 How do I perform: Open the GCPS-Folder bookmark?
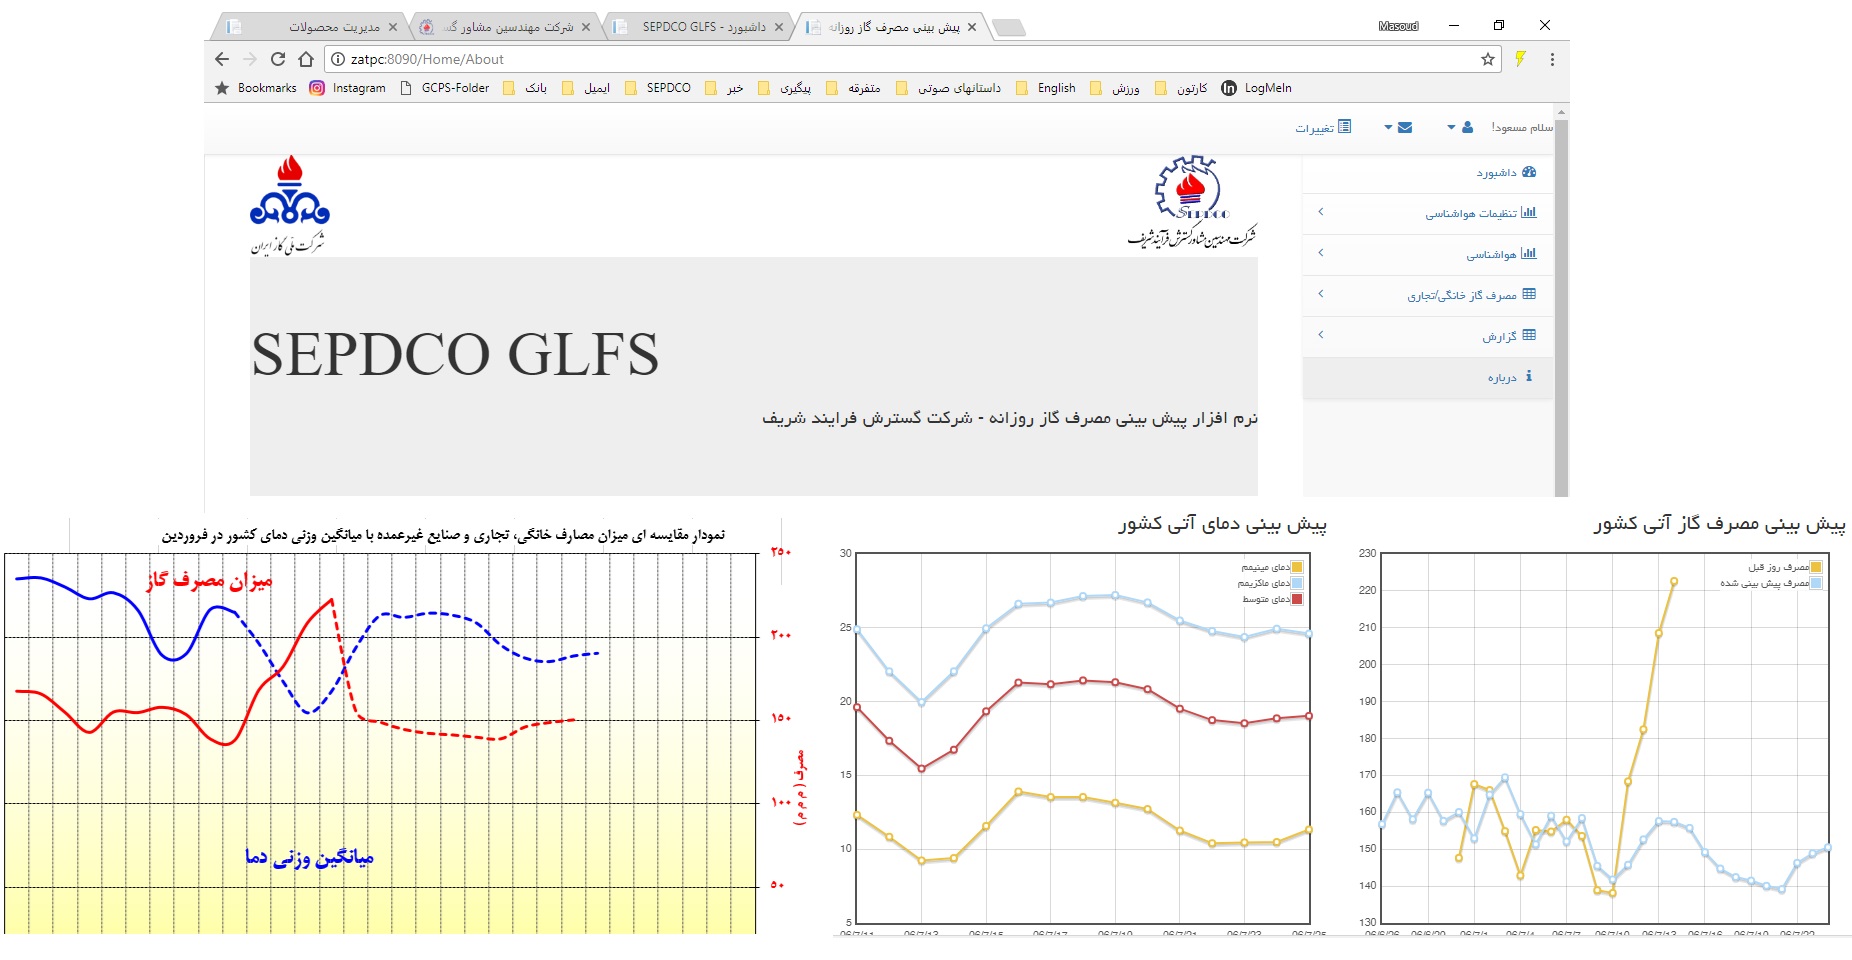click(444, 88)
